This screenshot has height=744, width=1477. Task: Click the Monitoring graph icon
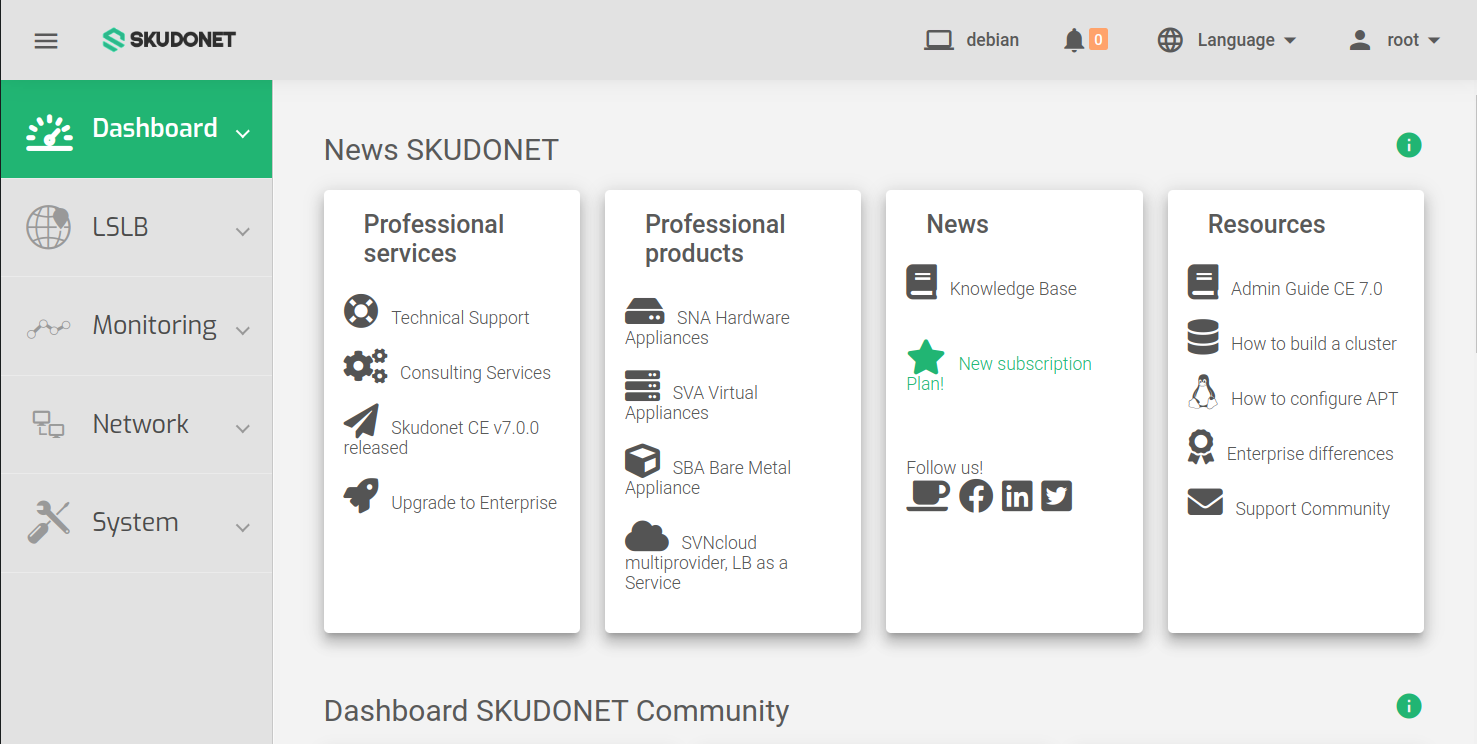tap(48, 327)
